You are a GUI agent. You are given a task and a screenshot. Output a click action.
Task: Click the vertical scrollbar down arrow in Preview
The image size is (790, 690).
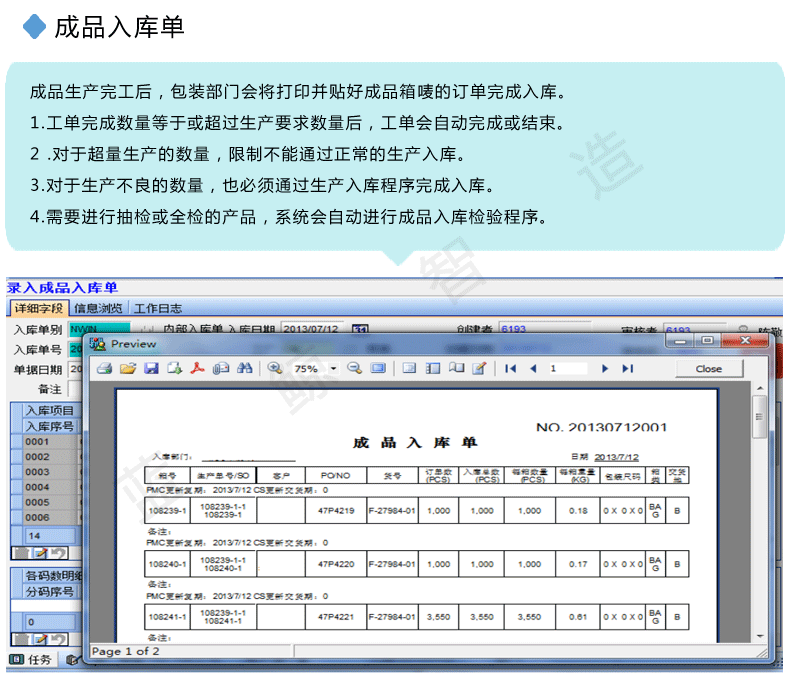click(760, 635)
